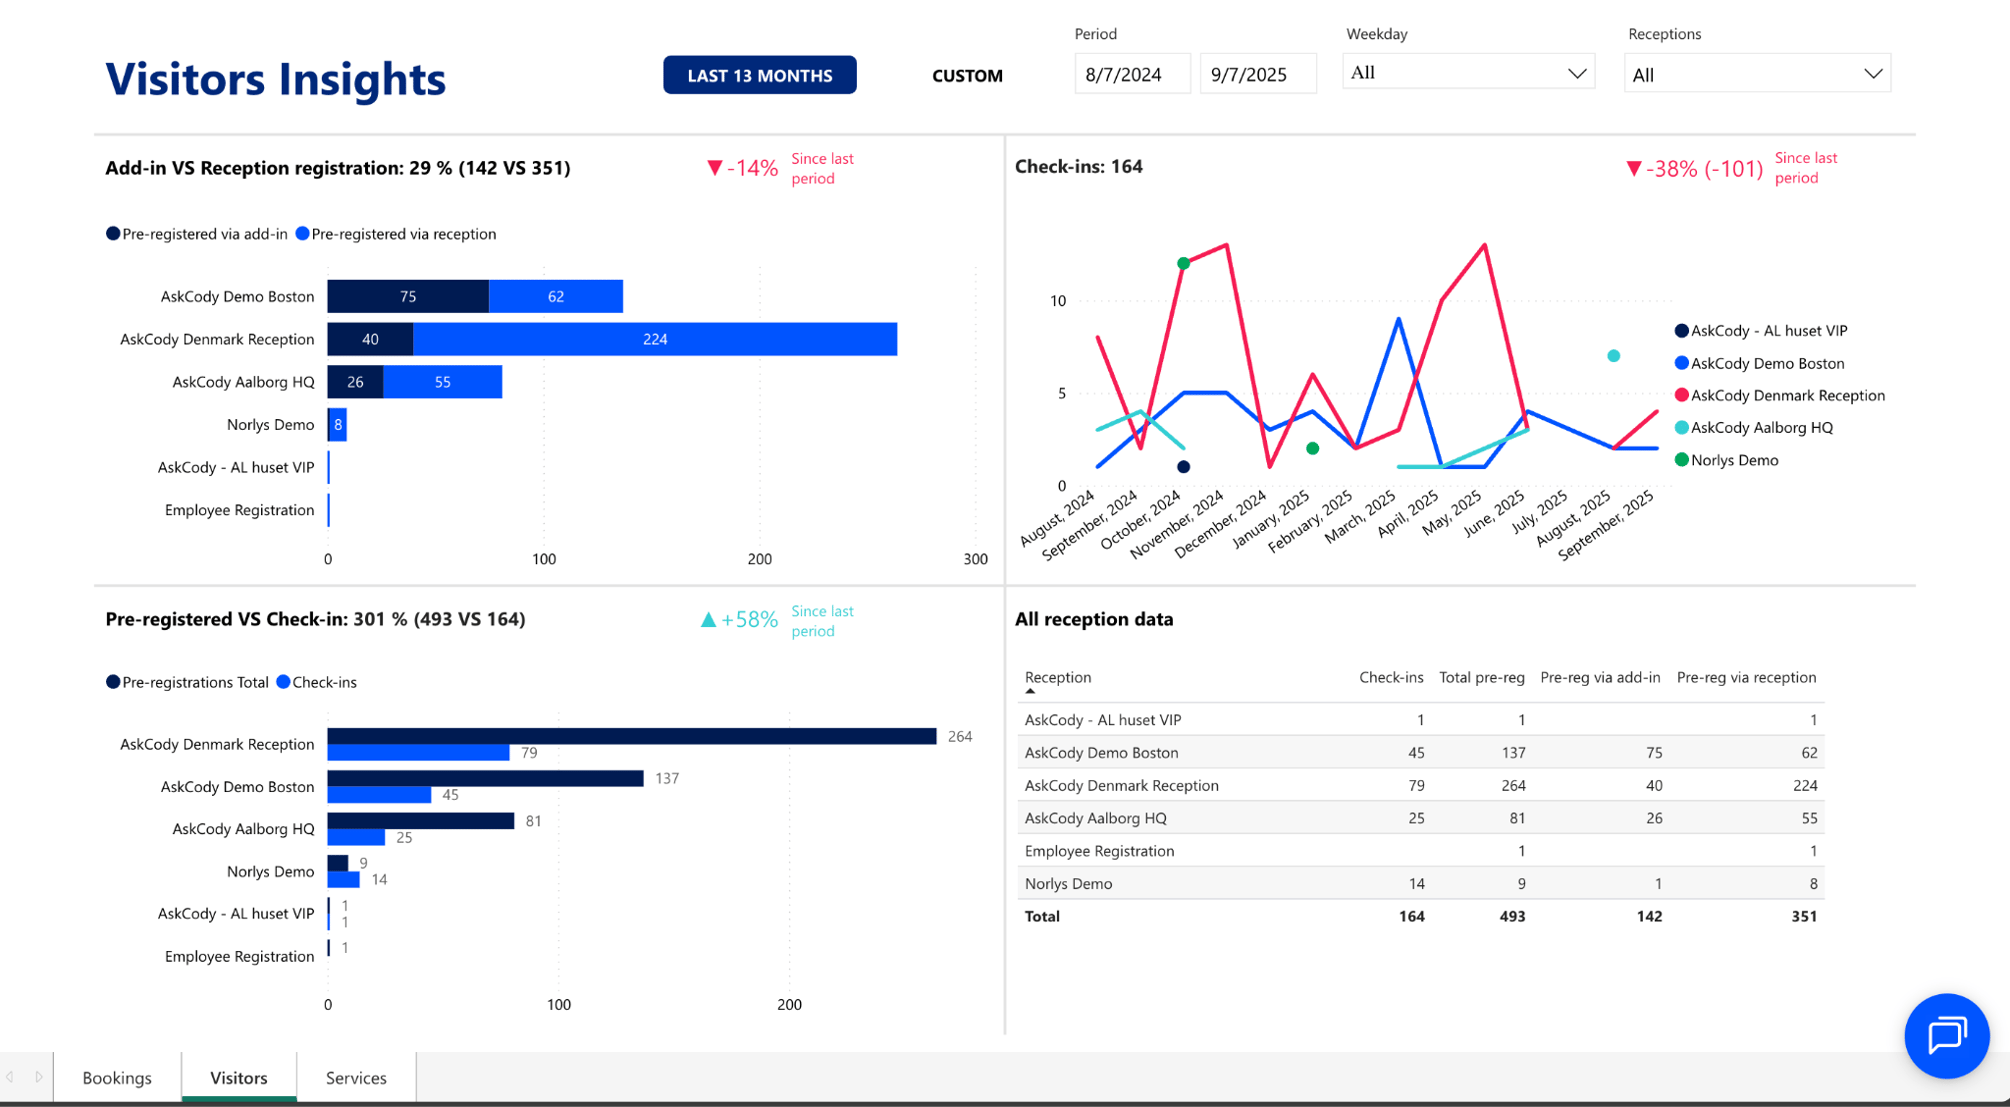Select the CUSTOM period option
This screenshot has width=2010, height=1107.
pyautogui.click(x=966, y=75)
